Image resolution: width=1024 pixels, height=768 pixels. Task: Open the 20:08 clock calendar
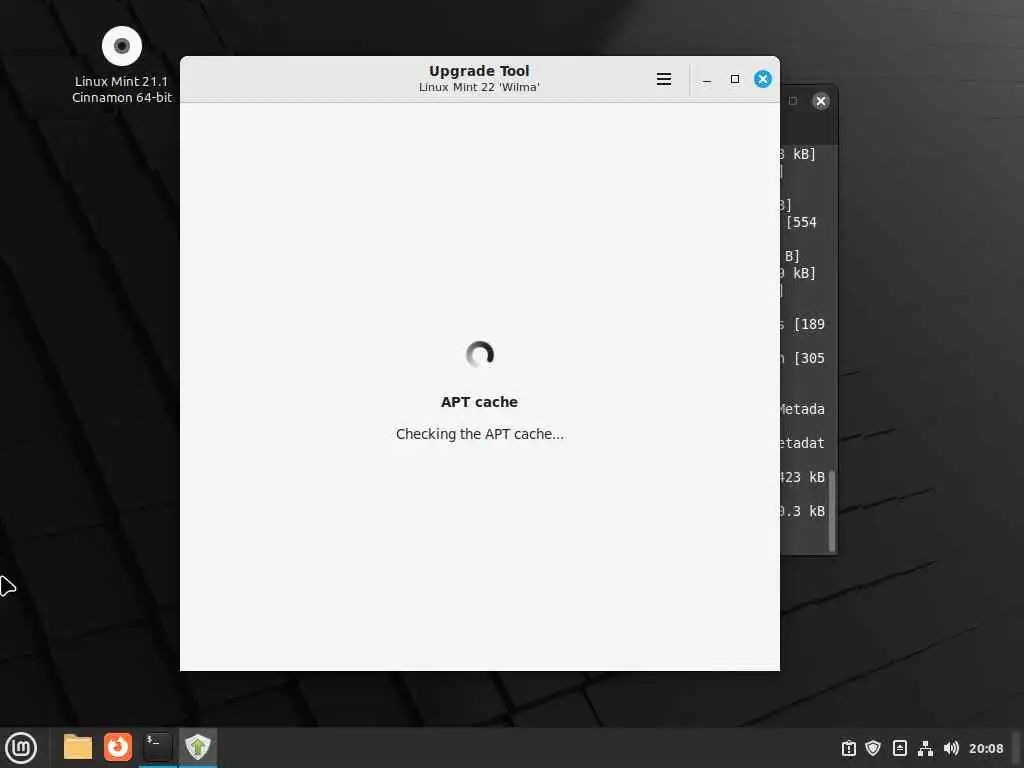coord(985,748)
